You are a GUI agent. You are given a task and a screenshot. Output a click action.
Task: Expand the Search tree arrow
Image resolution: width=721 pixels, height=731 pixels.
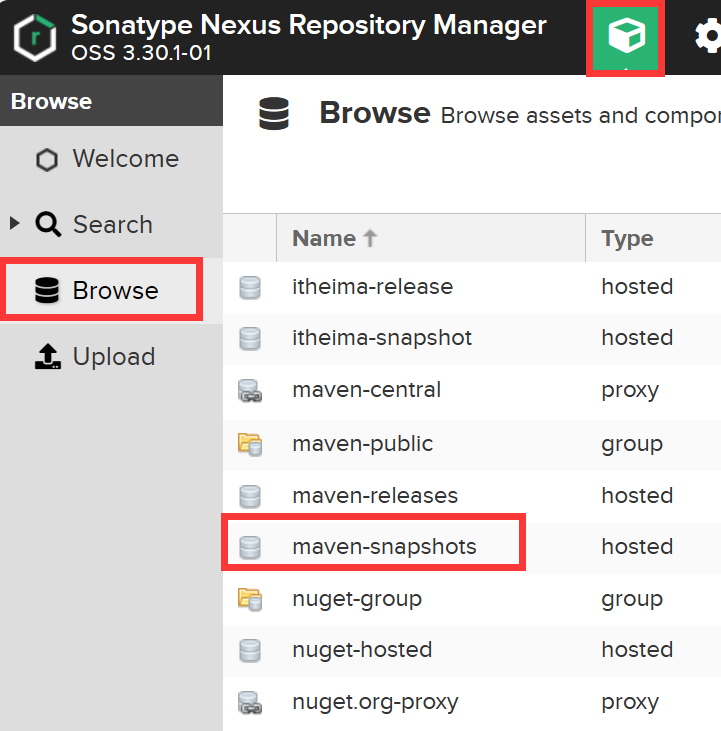(14, 223)
